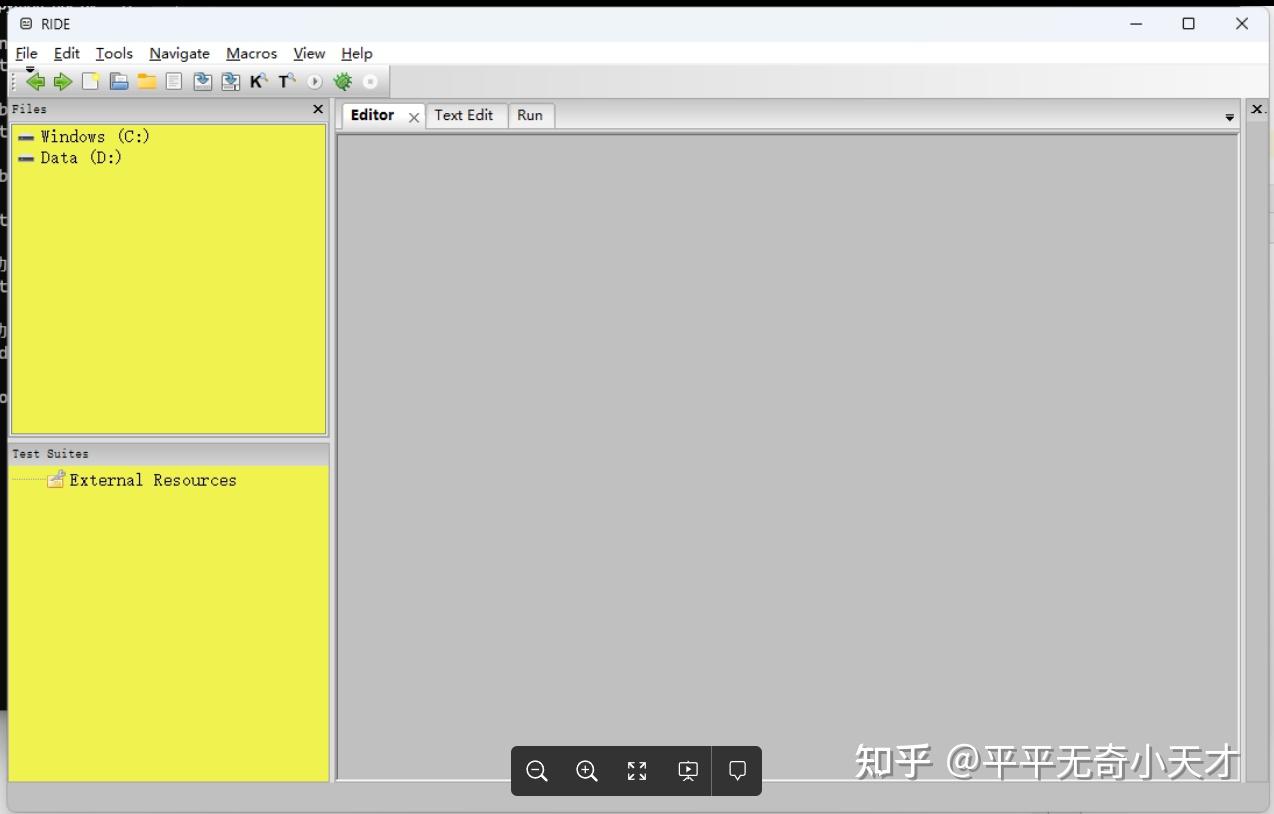Search tests using the T magnifier icon

(x=286, y=81)
